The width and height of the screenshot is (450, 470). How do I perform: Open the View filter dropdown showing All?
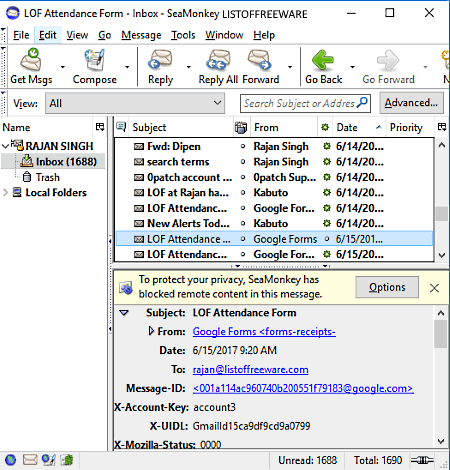coord(135,103)
